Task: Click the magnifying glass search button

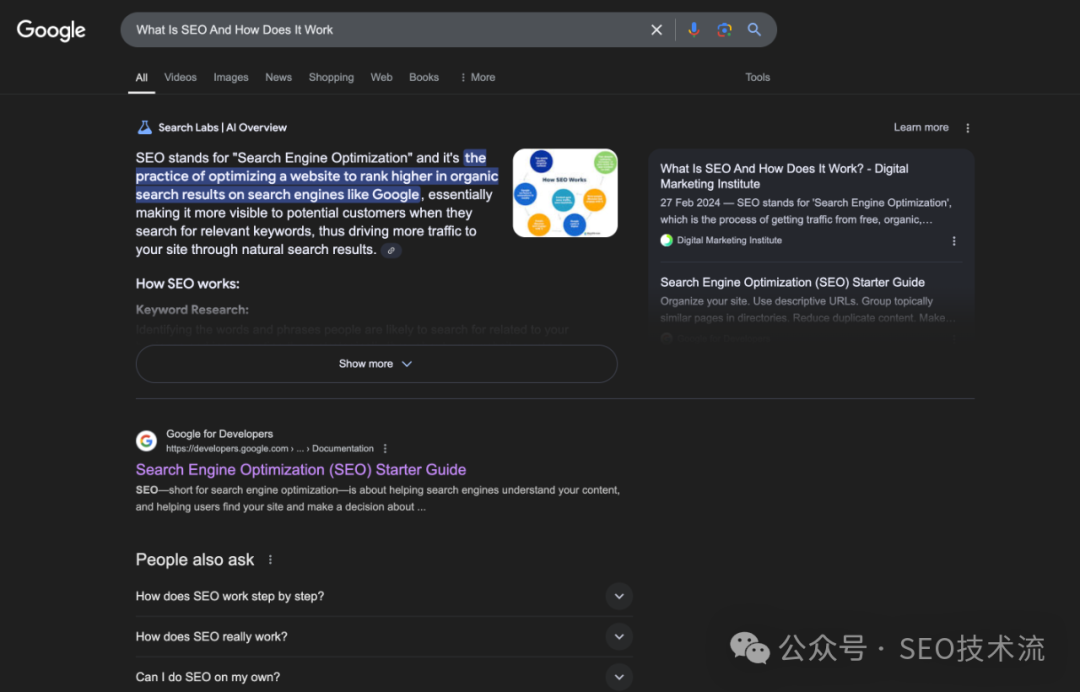Action: [x=755, y=30]
